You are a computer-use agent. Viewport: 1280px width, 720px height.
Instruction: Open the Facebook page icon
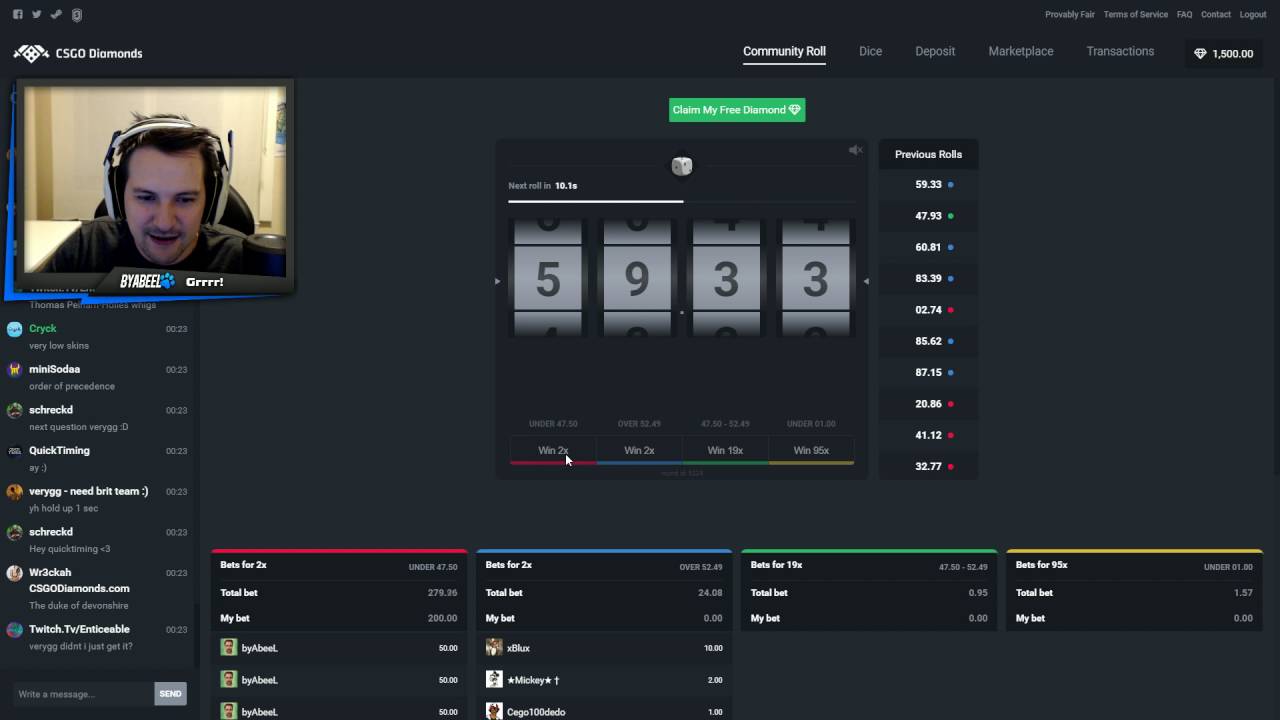18,15
